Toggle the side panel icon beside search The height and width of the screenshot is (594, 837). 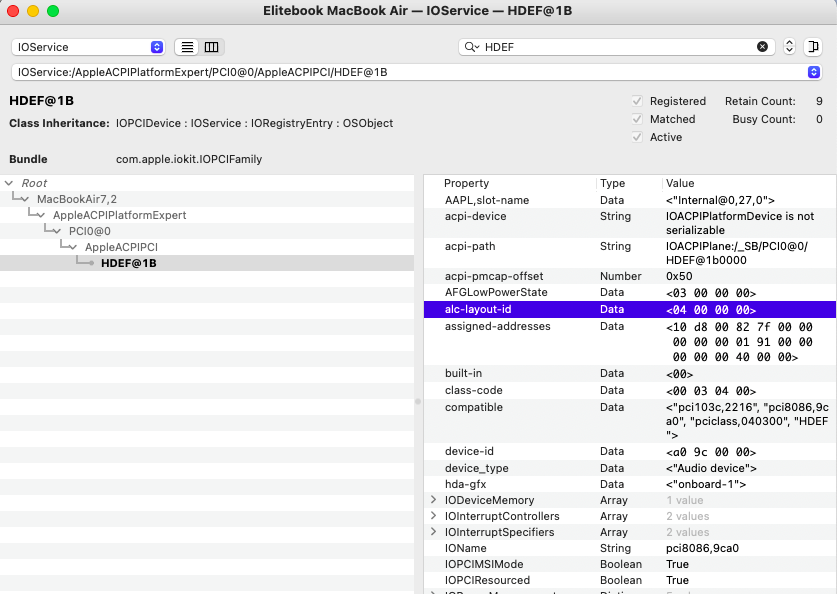click(813, 47)
